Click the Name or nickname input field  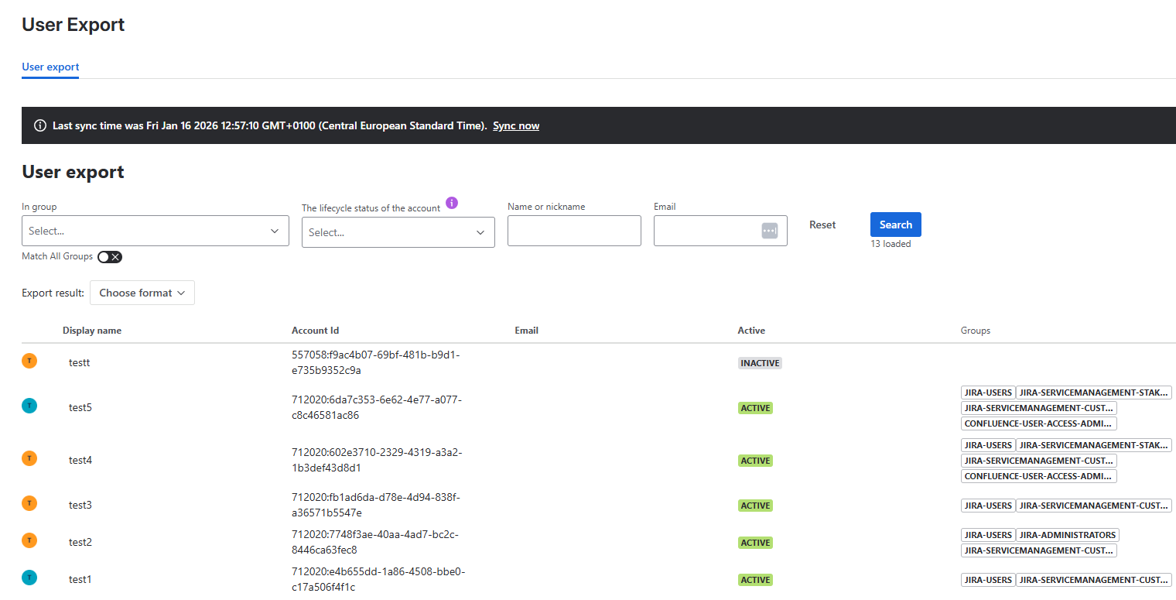click(574, 231)
